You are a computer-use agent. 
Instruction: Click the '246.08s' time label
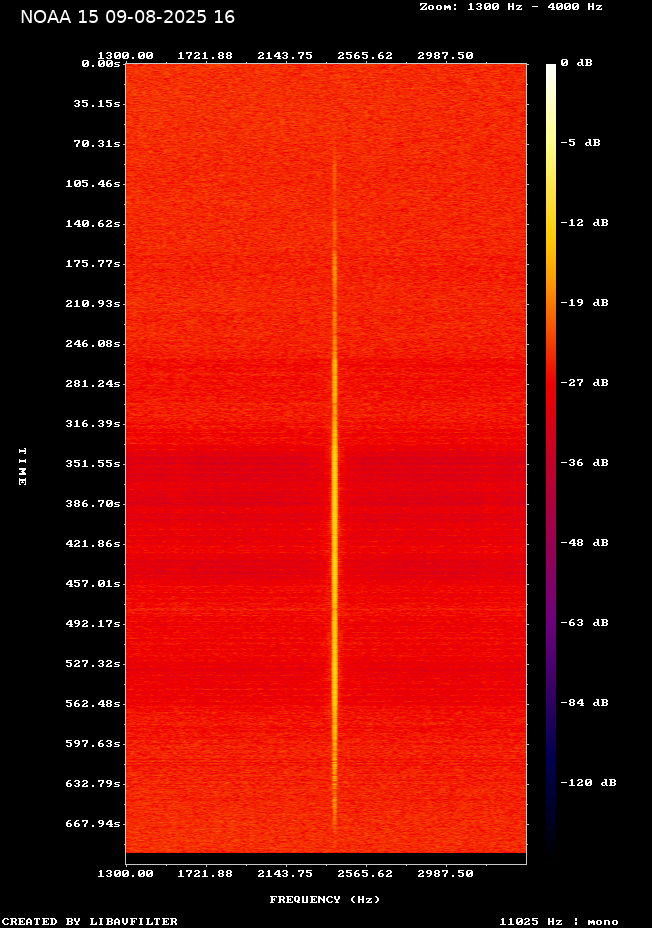(x=93, y=343)
